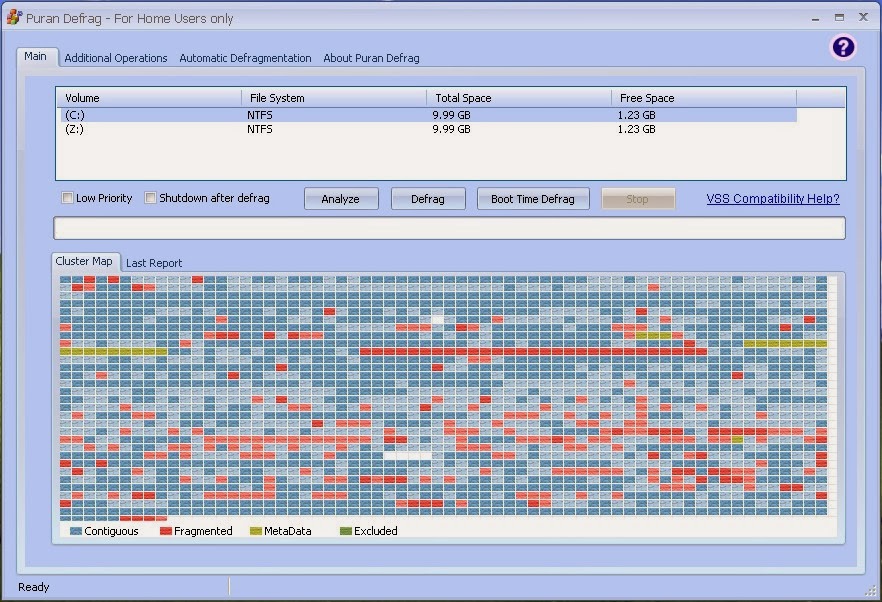
Task: Switch to the Last Report tab
Action: [x=154, y=263]
